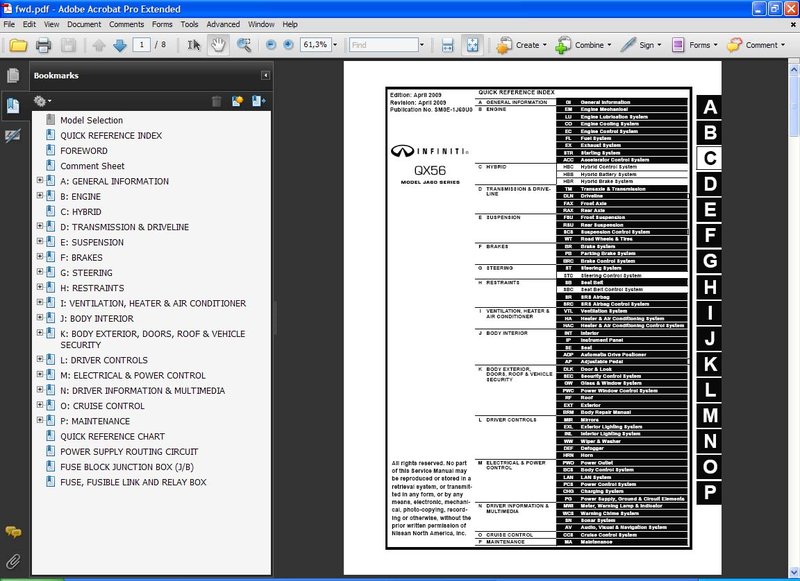Select the Hand tool
Image resolution: width=800 pixels, height=581 pixels.
tap(217, 45)
